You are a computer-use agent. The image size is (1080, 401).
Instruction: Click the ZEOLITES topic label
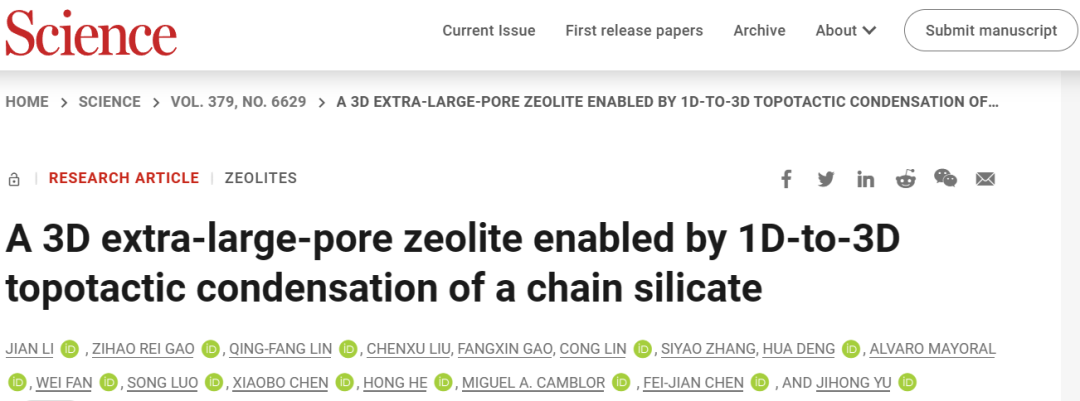(261, 178)
